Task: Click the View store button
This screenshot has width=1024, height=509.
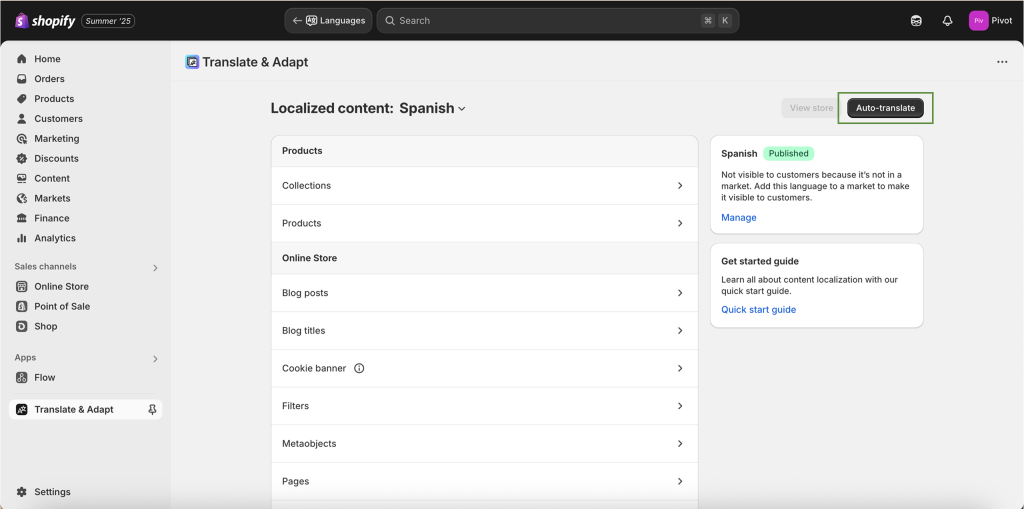Action: pos(811,108)
